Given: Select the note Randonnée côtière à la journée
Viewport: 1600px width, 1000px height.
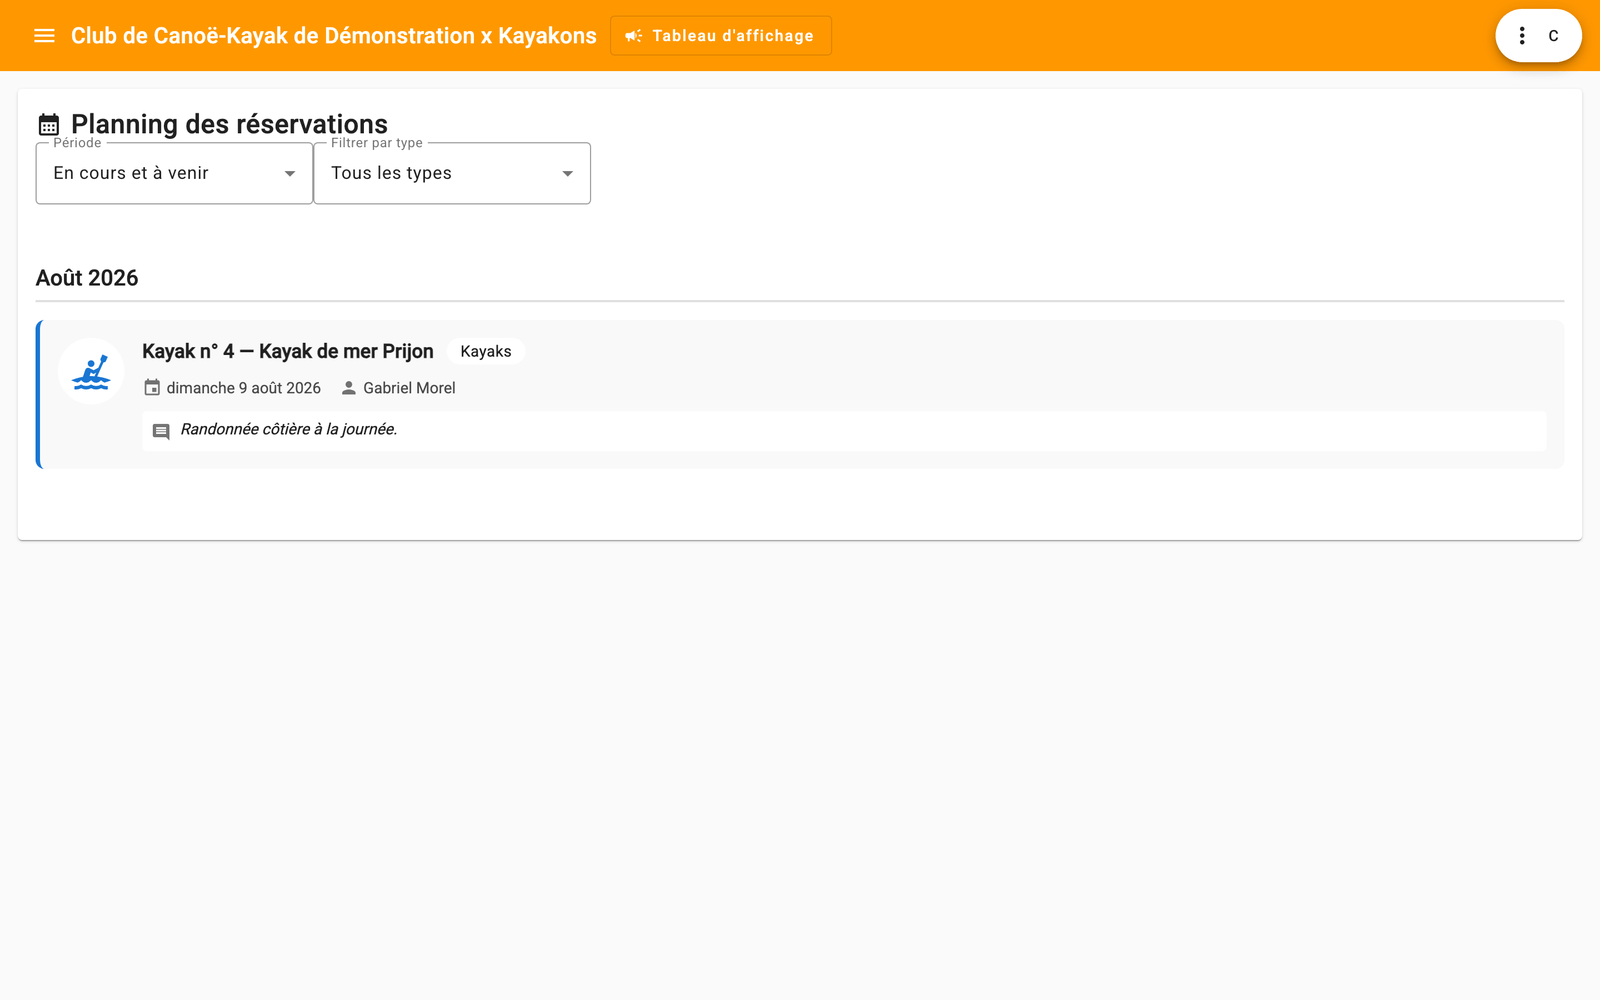Looking at the screenshot, I should click(x=289, y=429).
